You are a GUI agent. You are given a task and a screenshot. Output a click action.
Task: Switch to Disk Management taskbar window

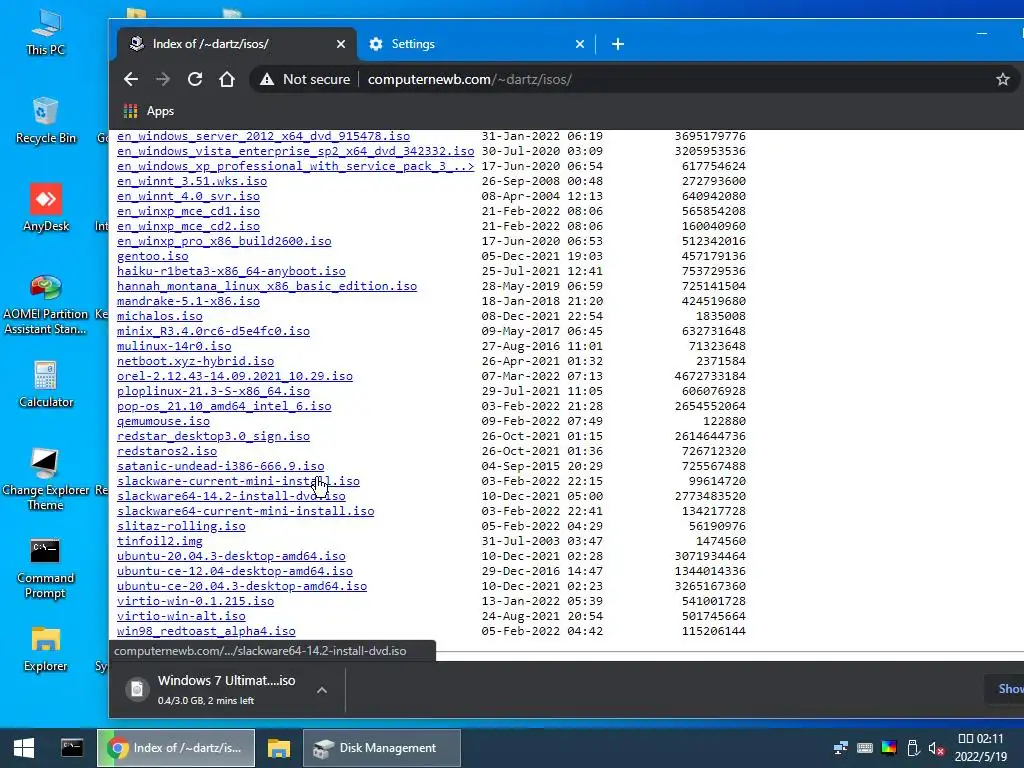click(x=382, y=748)
